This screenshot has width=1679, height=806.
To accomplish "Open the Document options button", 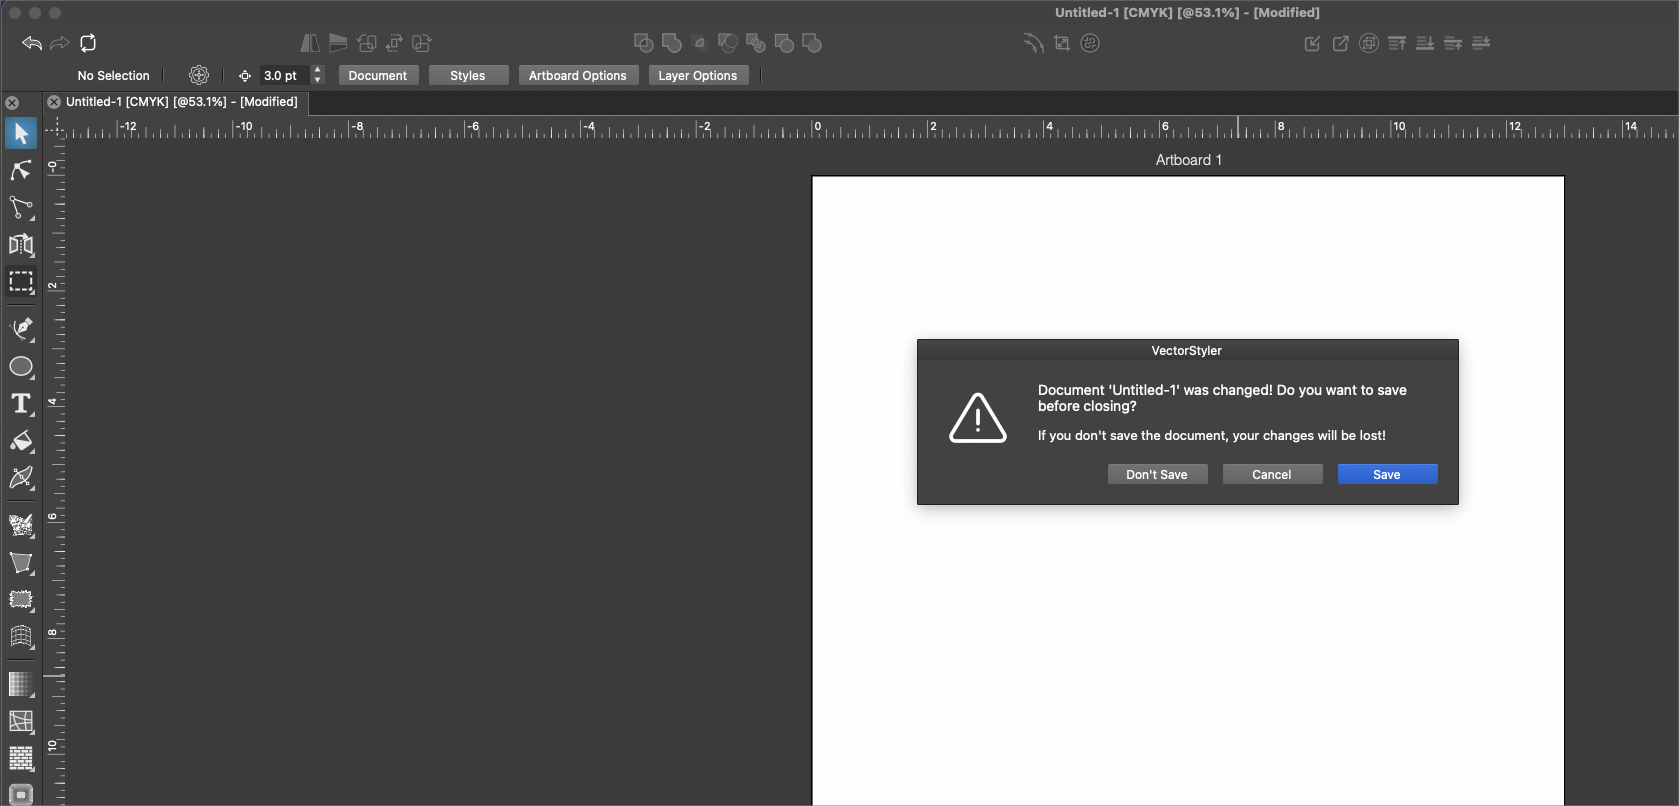I will point(378,76).
